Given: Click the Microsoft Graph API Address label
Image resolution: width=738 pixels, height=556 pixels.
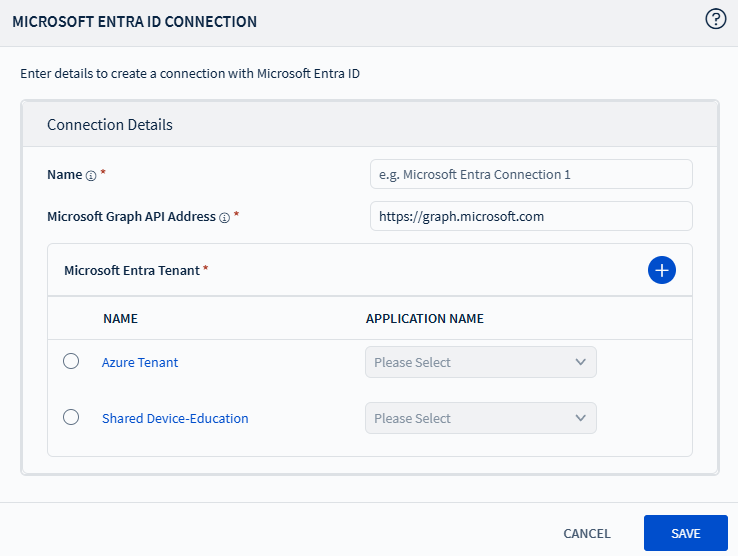Looking at the screenshot, I should [131, 216].
